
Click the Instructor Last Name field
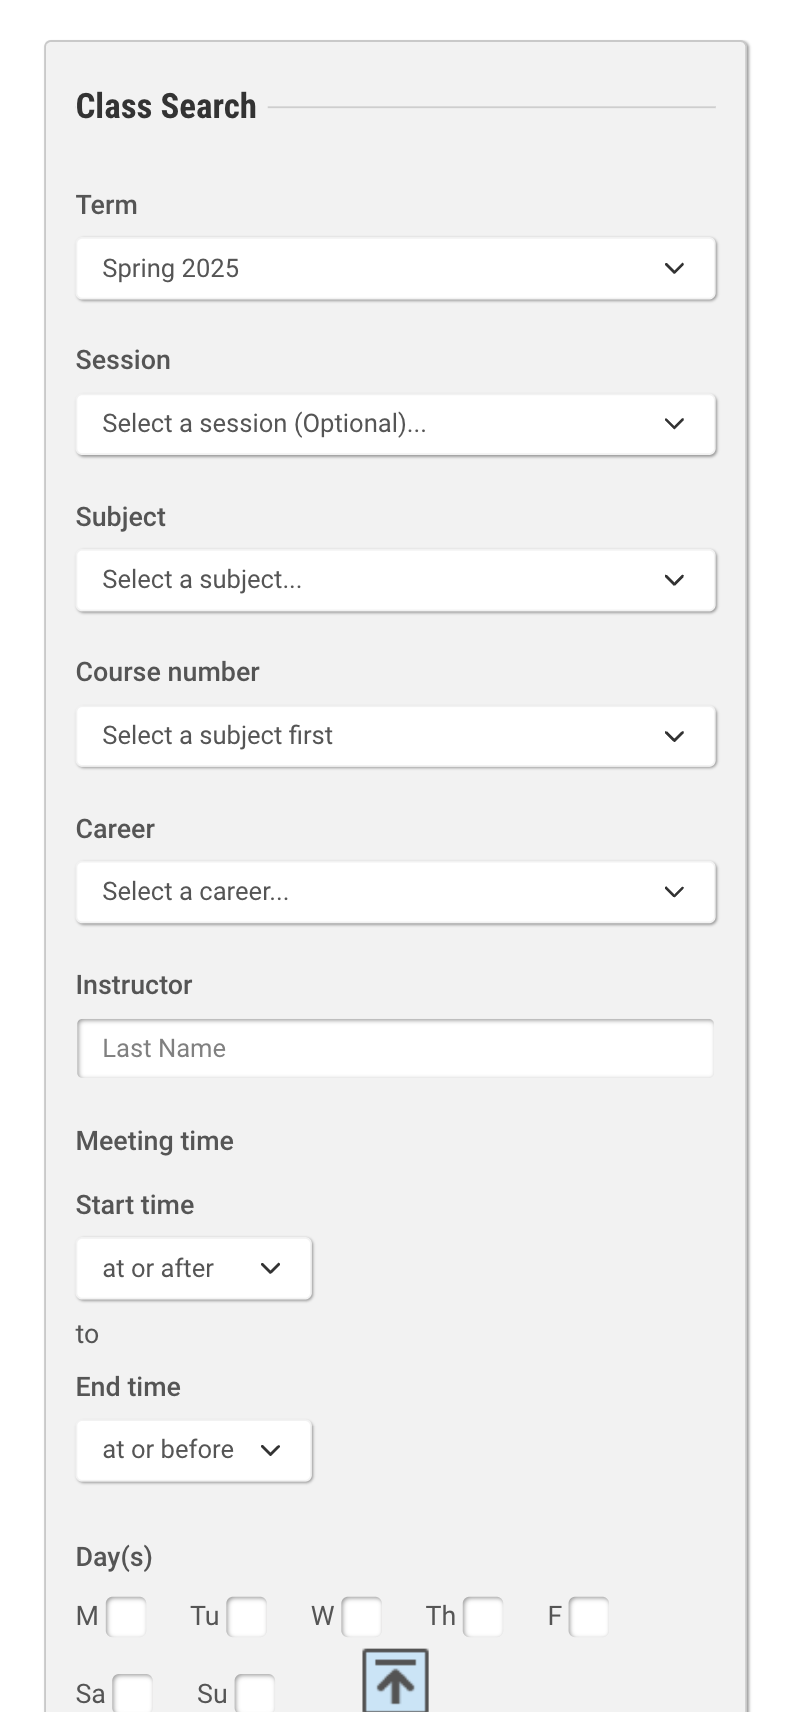tap(395, 1048)
